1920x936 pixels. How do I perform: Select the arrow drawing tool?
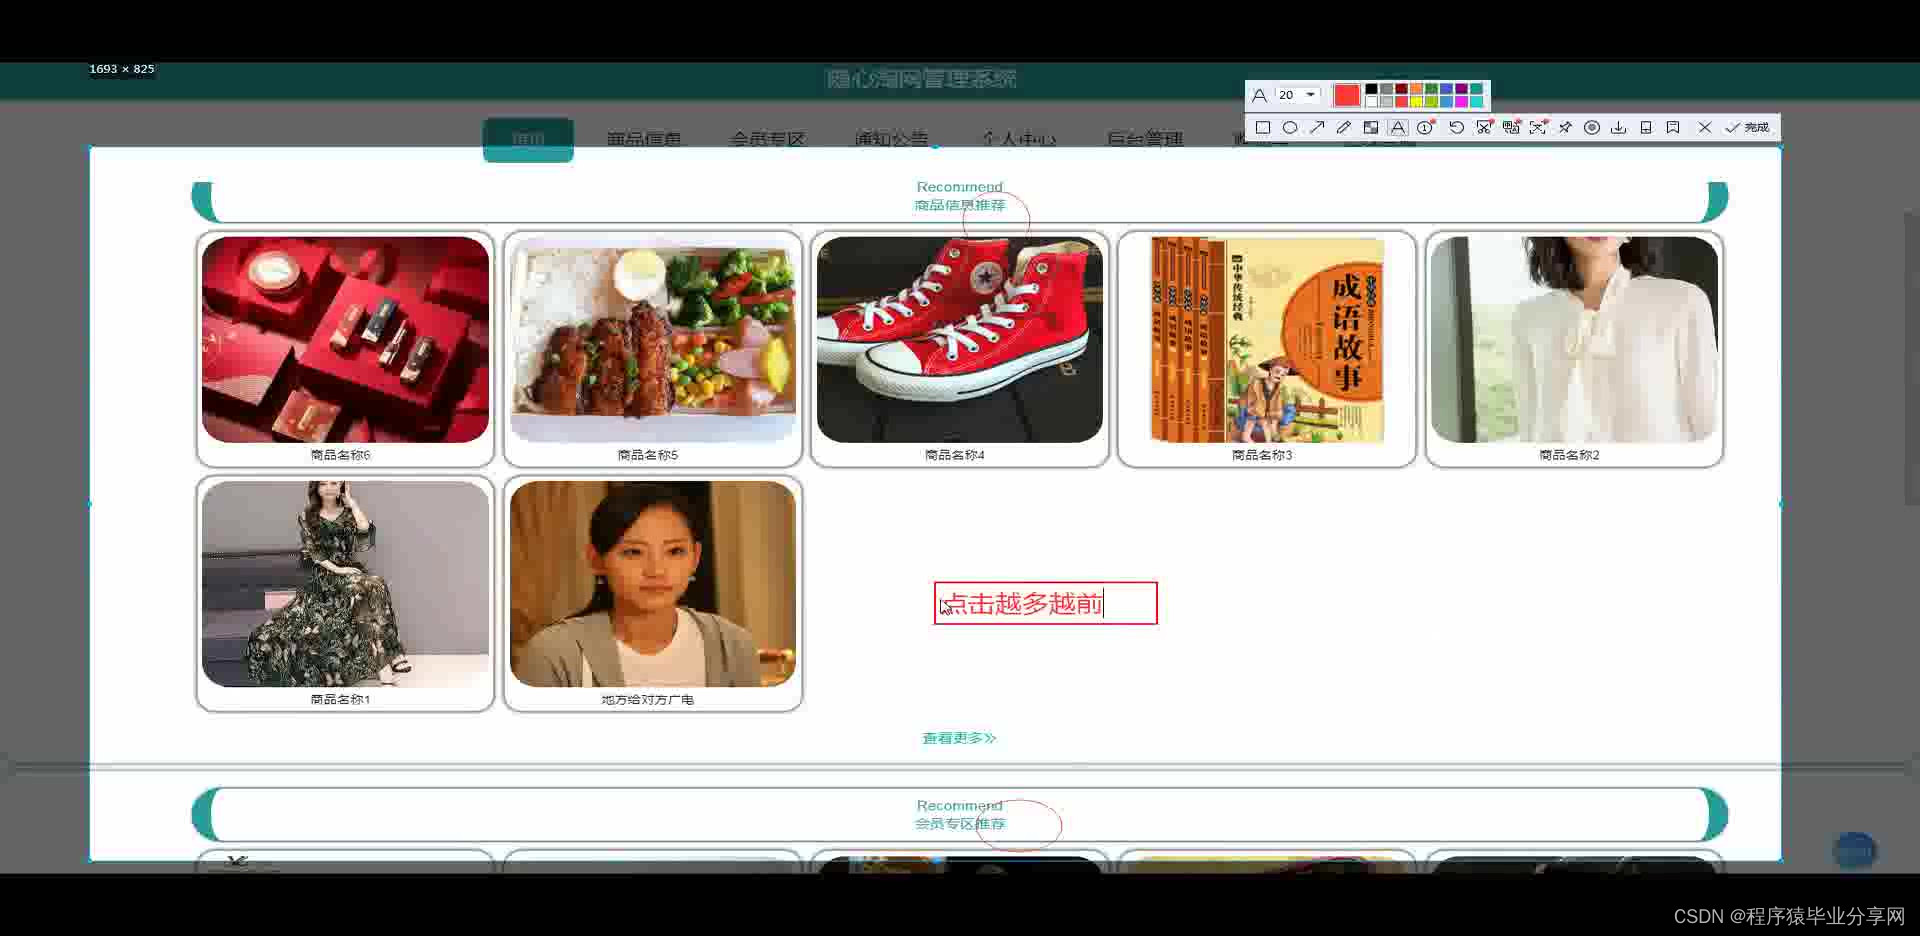pos(1317,127)
